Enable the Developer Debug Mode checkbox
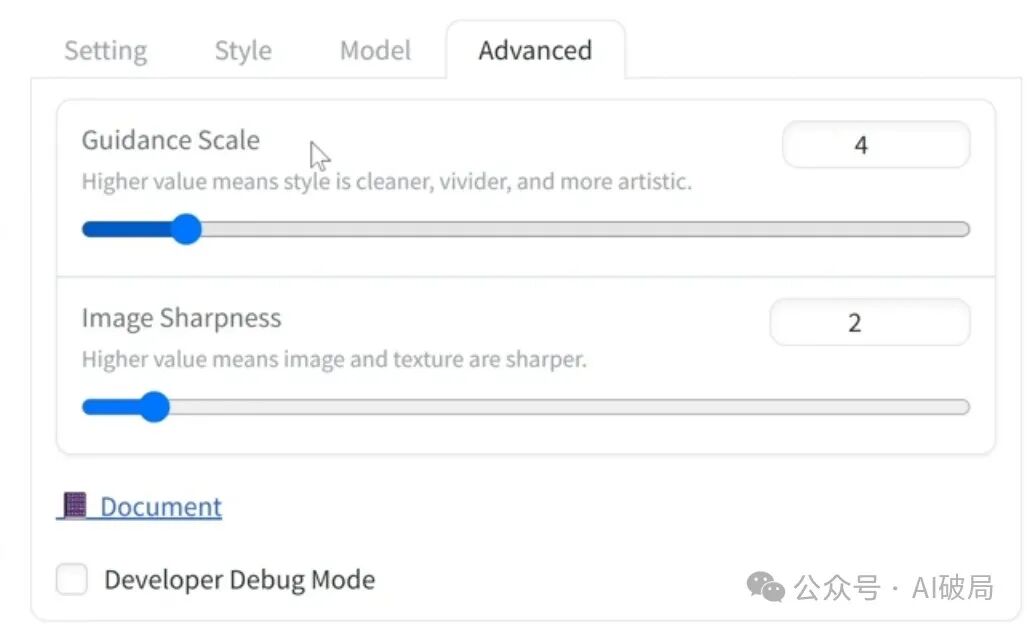Image resolution: width=1027 pixels, height=629 pixels. [72, 579]
